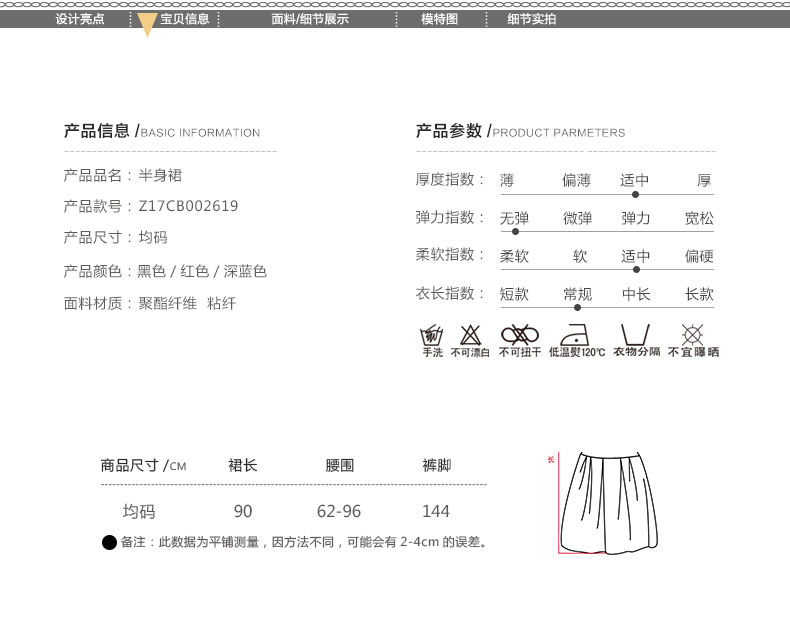Click 长款 on the length scale

pos(699,294)
